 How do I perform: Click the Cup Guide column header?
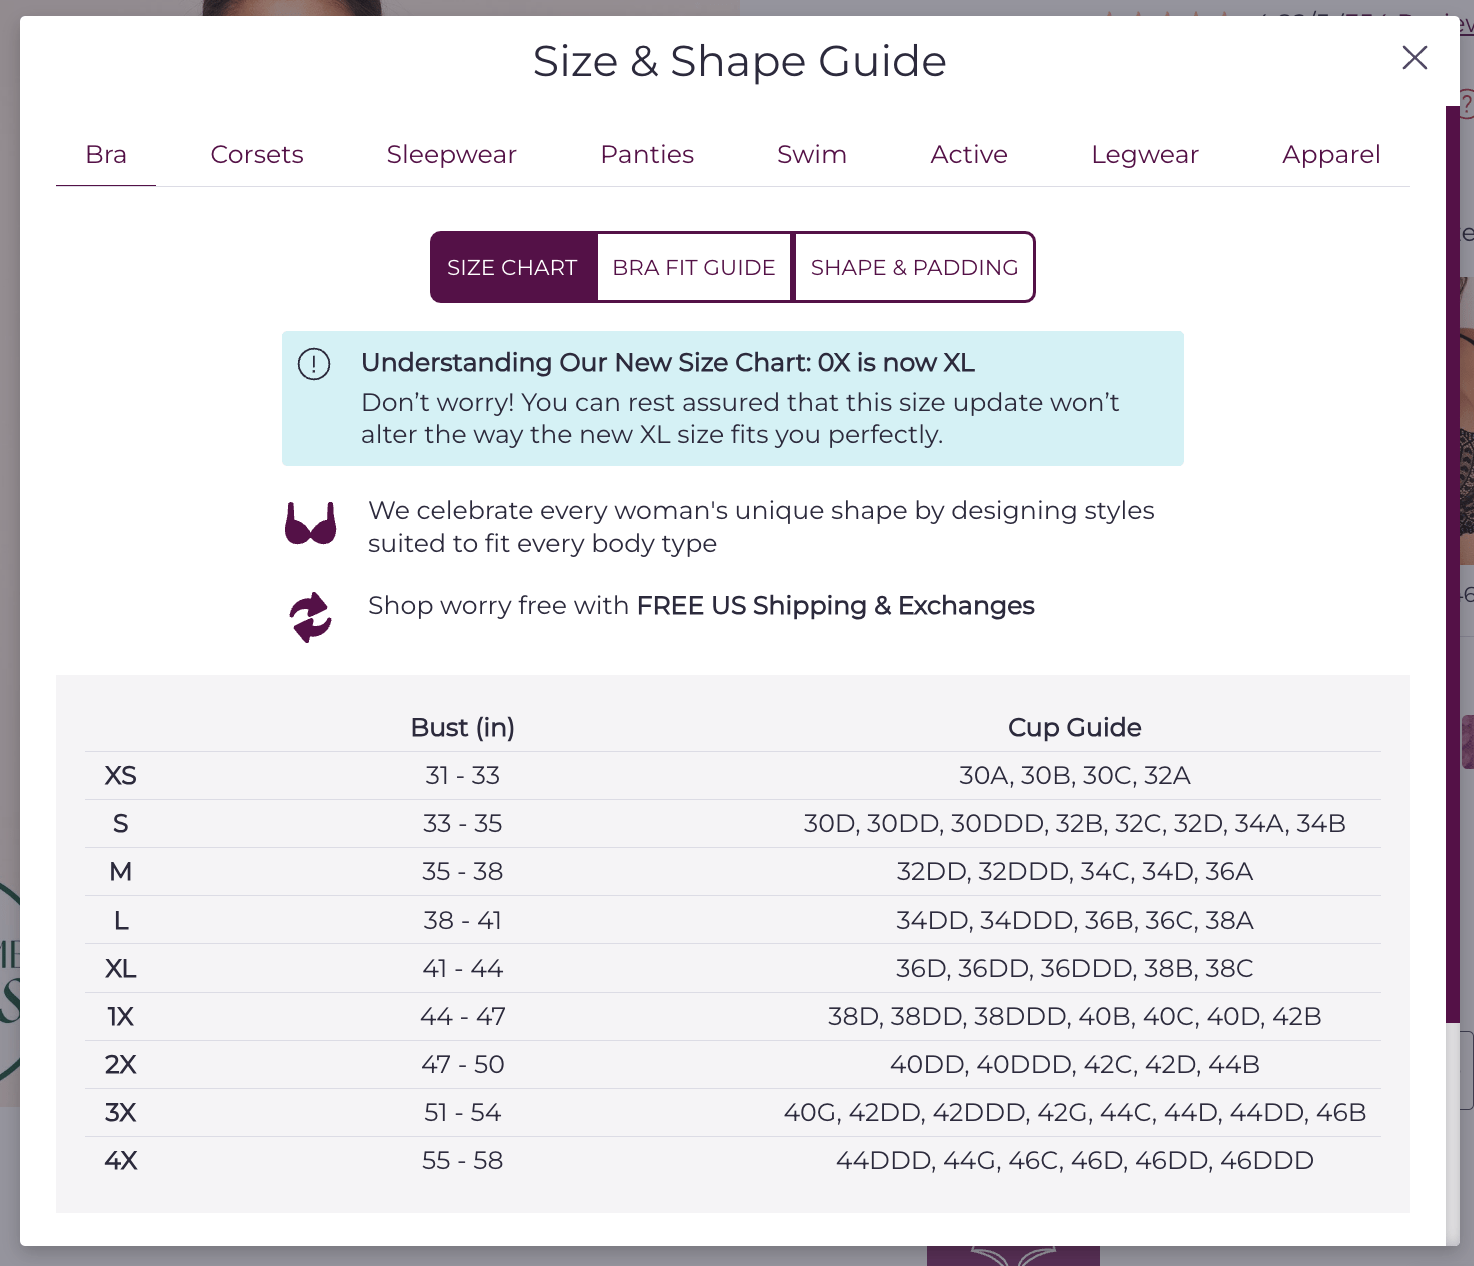1074,727
